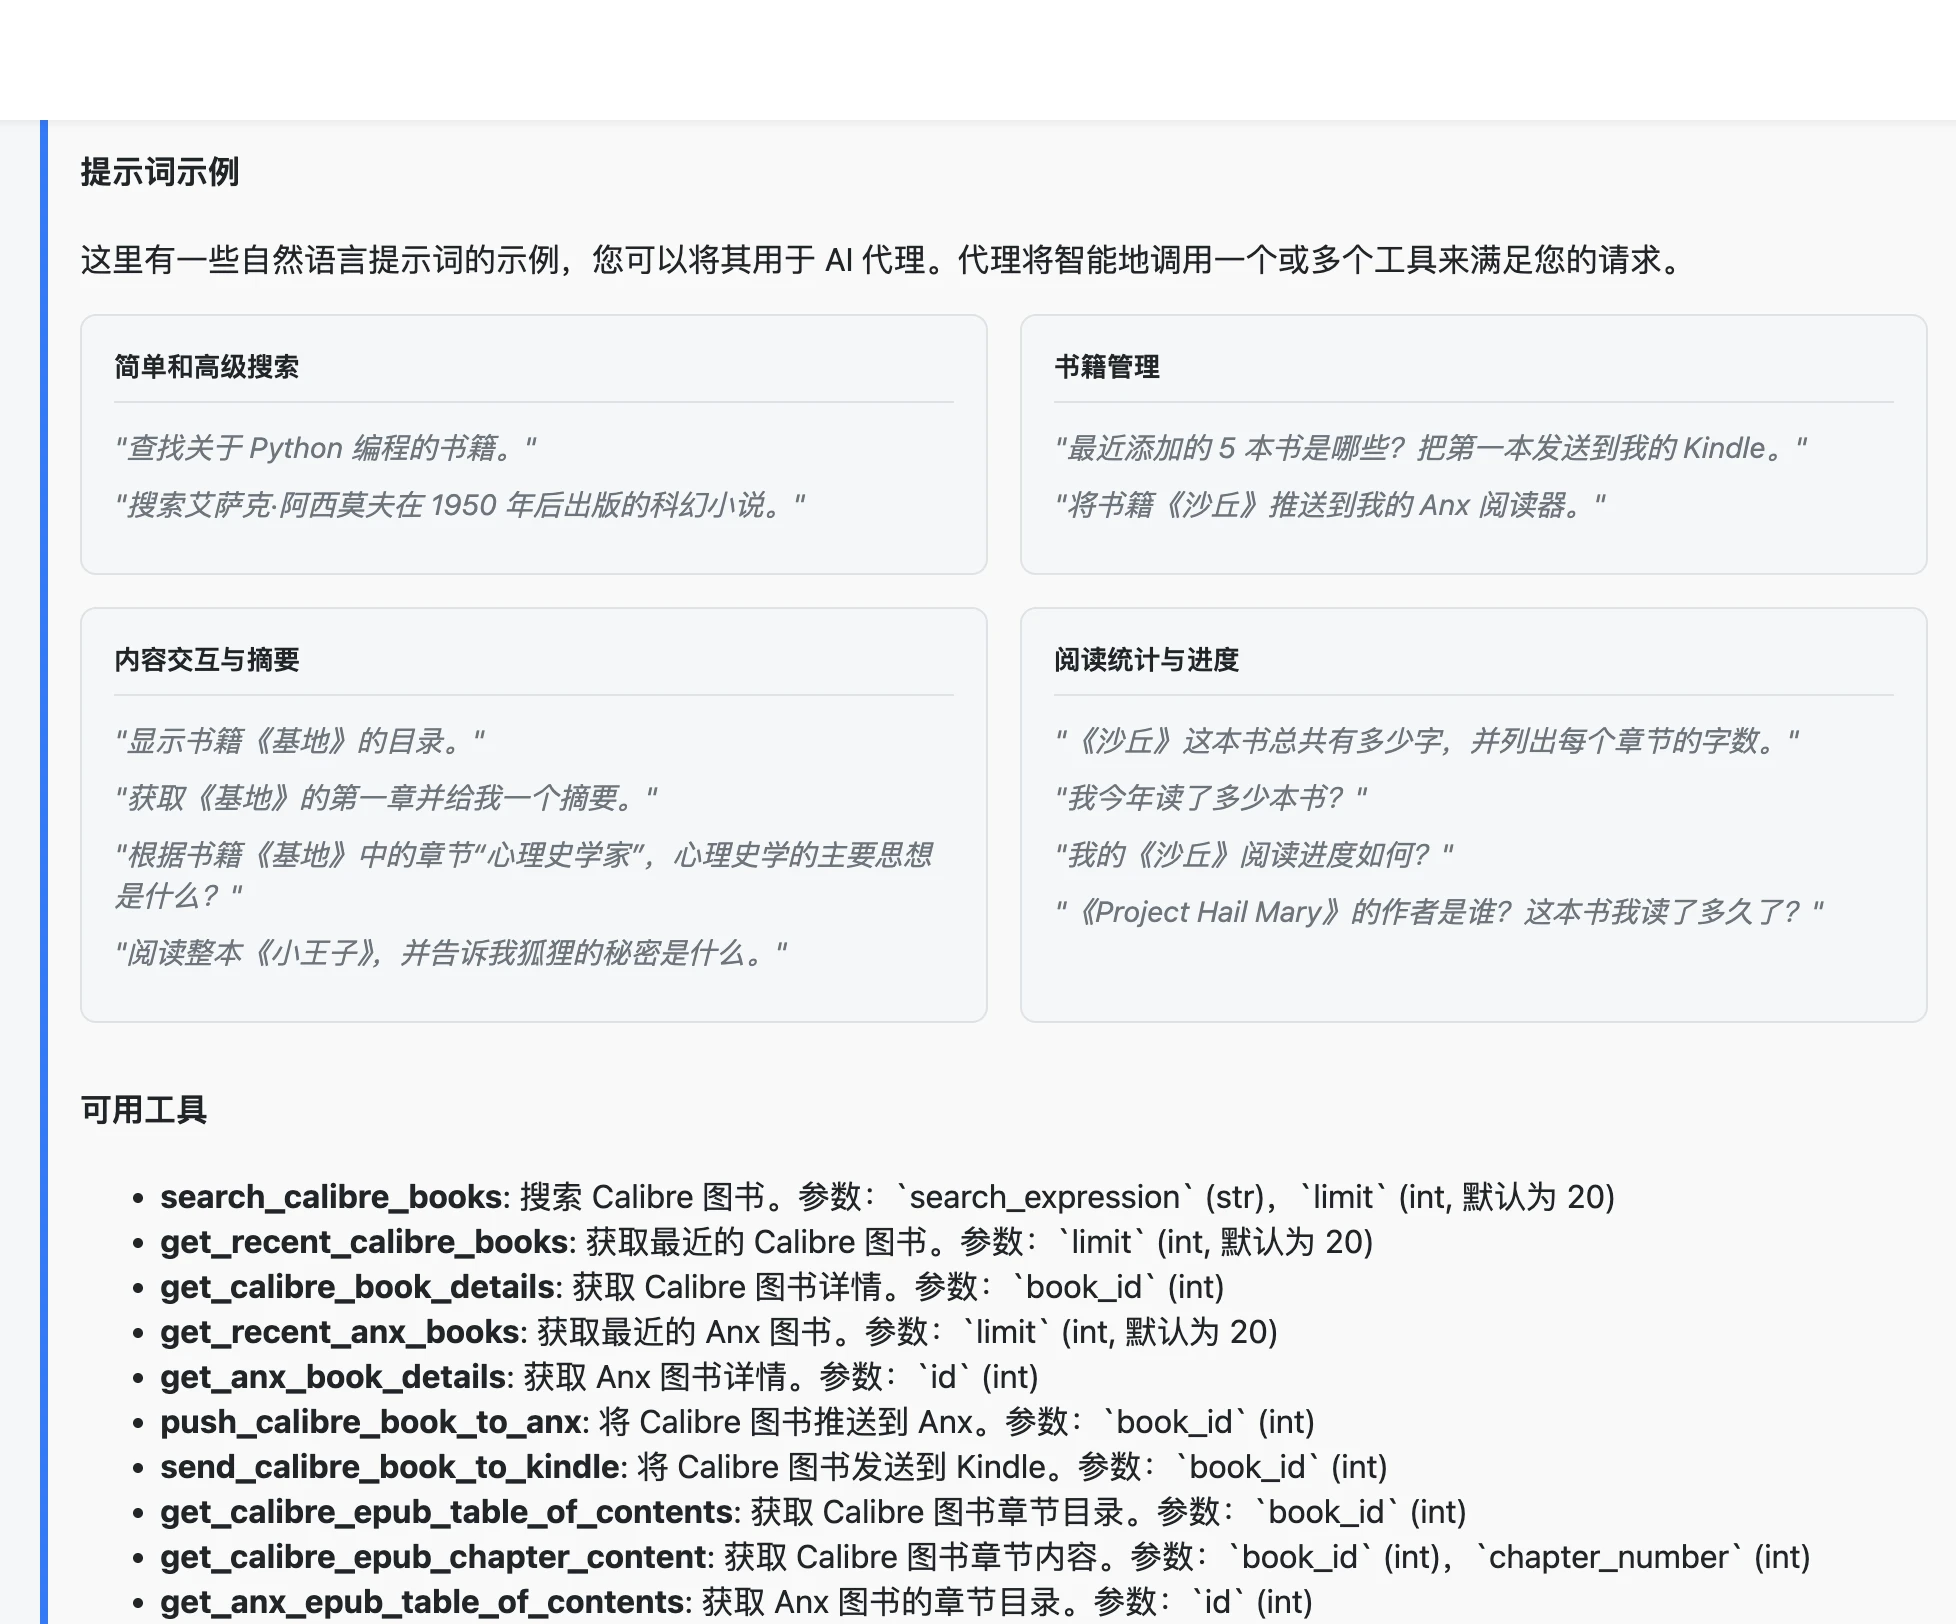
Task: Click the get_calibre_book_details tool entry
Action: coord(692,1287)
